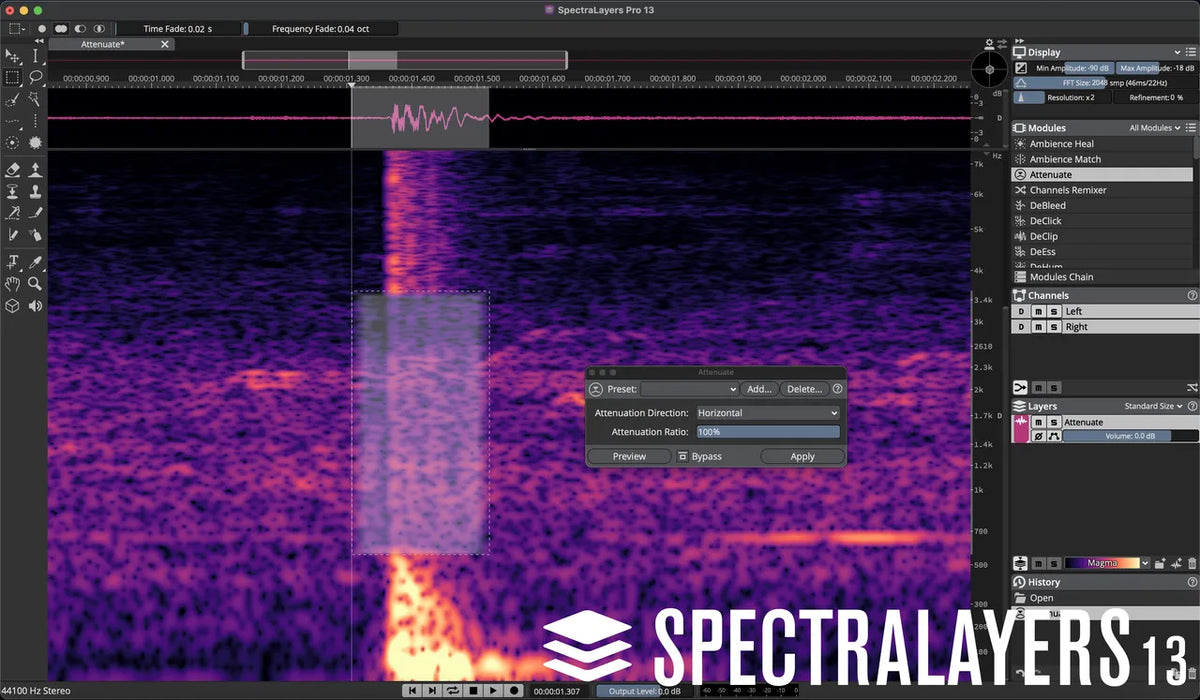This screenshot has width=1200, height=700.
Task: Click the trash icon to delete layer
Action: coord(1192,564)
